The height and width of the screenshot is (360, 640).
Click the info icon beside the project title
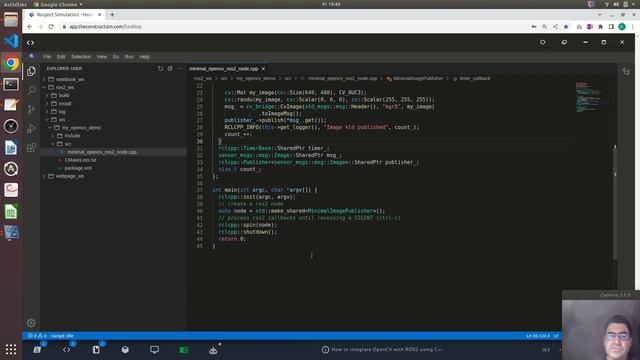click(x=325, y=349)
